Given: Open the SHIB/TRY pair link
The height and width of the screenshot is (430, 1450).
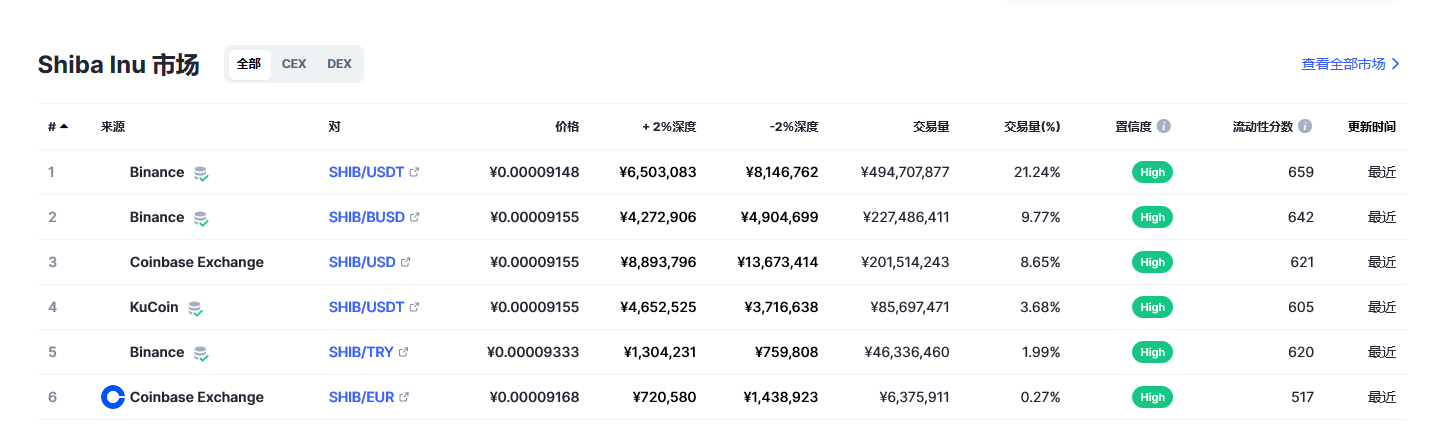Looking at the screenshot, I should (x=361, y=352).
